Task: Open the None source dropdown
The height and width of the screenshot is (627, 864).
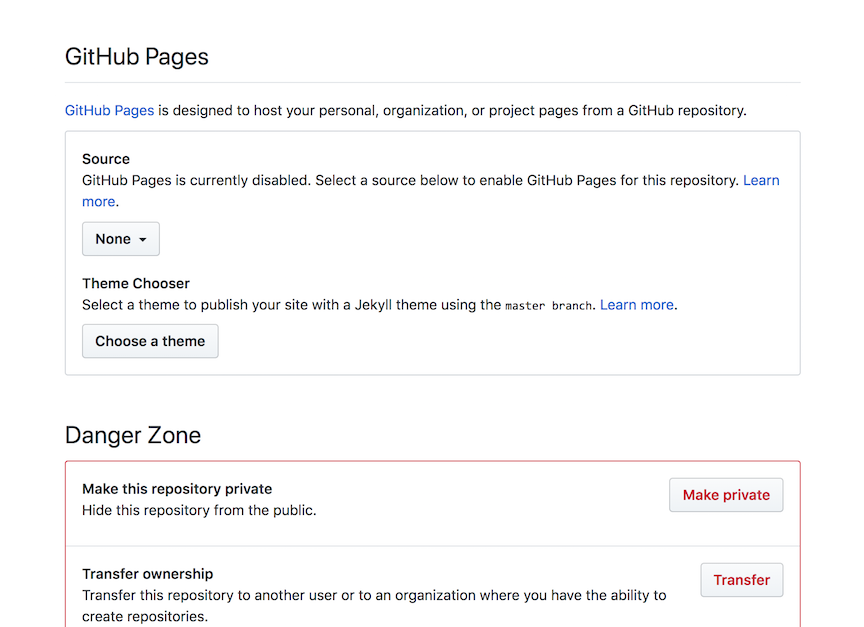Action: coord(120,239)
